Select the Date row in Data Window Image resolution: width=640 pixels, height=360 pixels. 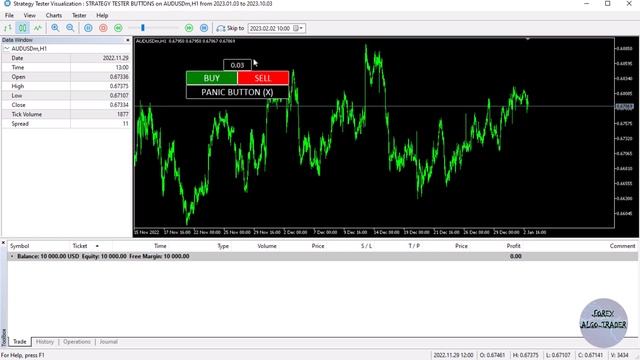pyautogui.click(x=66, y=58)
